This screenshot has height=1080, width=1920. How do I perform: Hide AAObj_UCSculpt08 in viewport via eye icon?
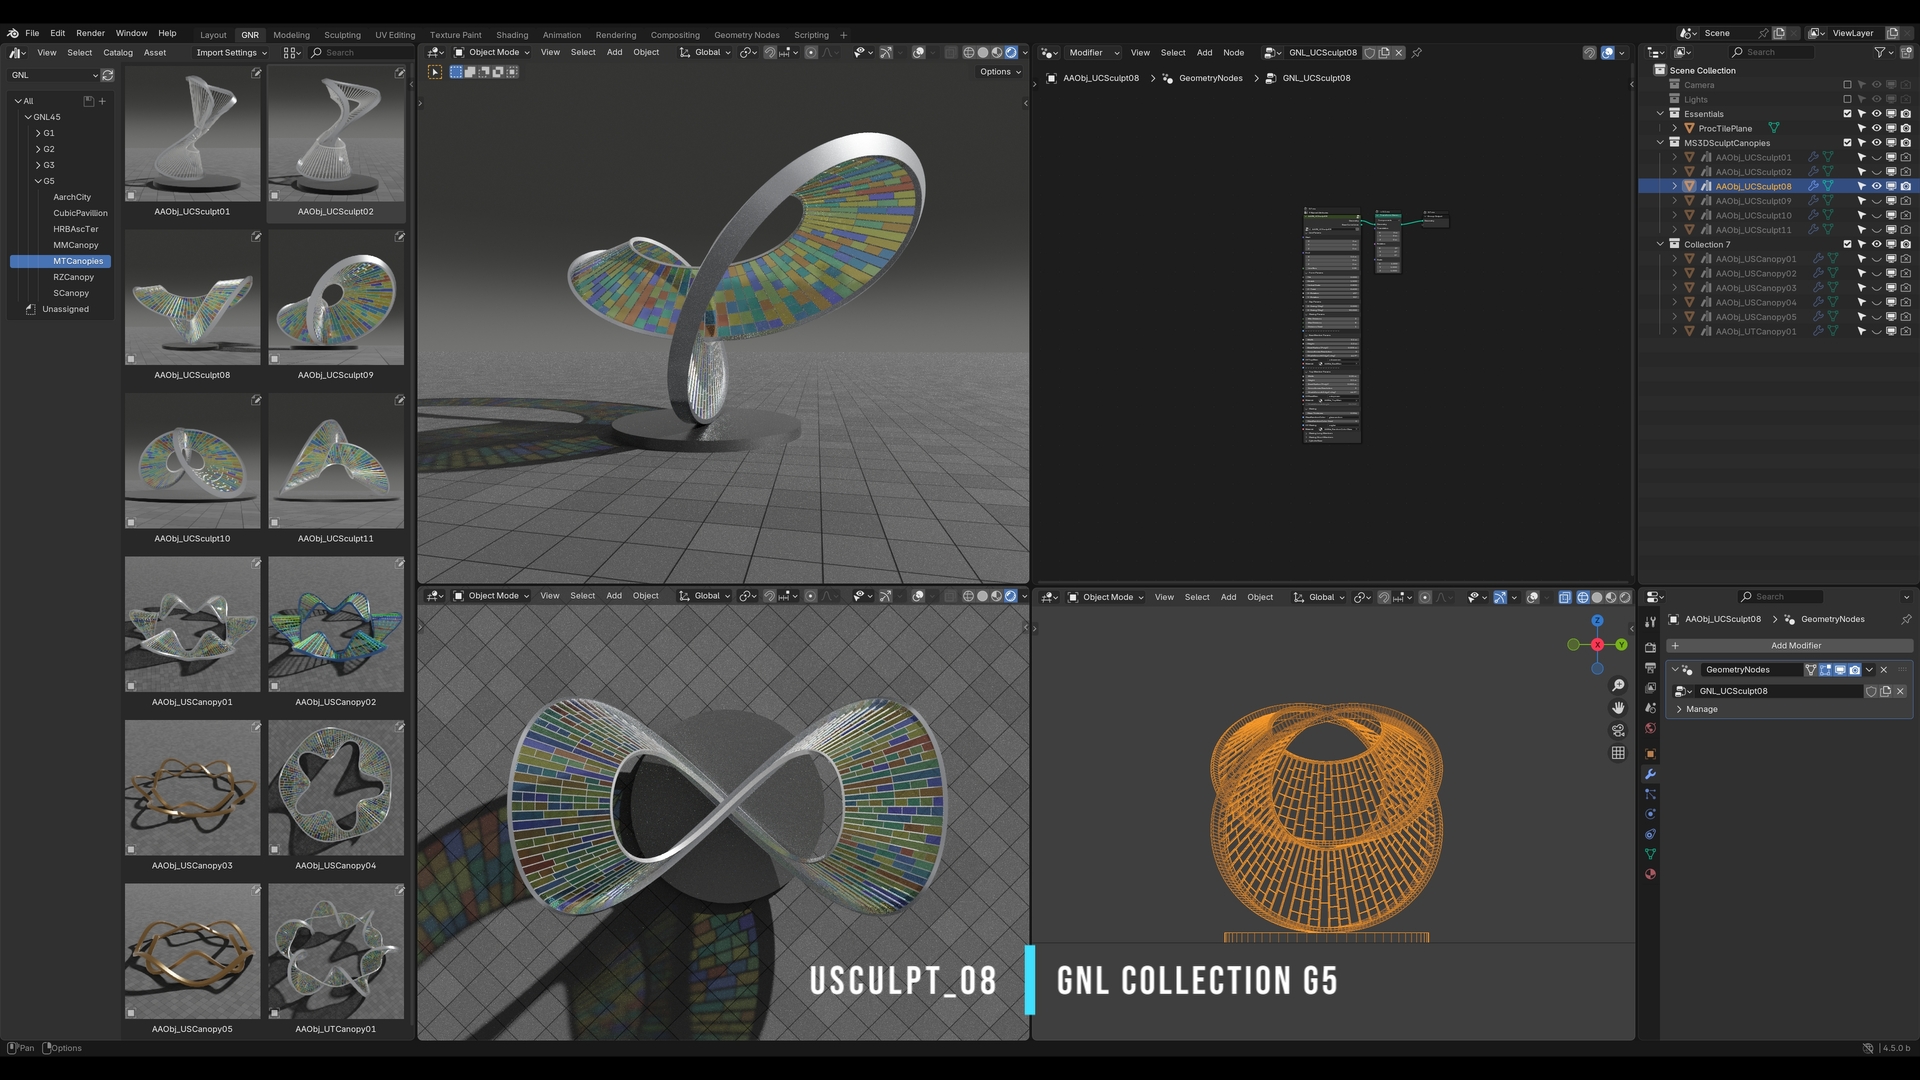point(1877,186)
